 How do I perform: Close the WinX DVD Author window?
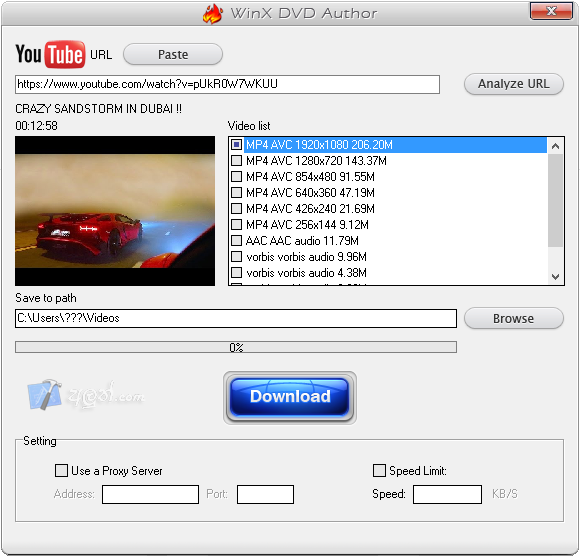(x=551, y=11)
